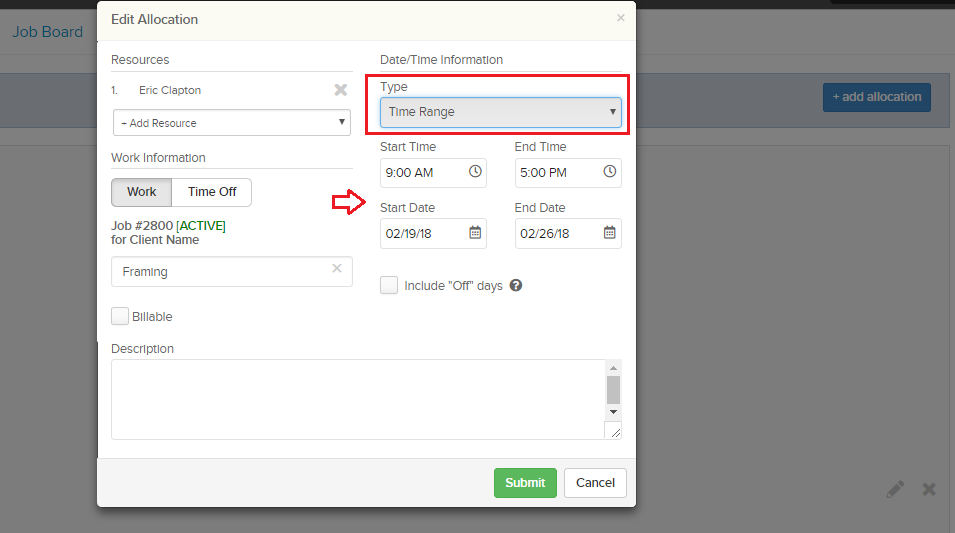Show help for Include Off days

pos(516,285)
